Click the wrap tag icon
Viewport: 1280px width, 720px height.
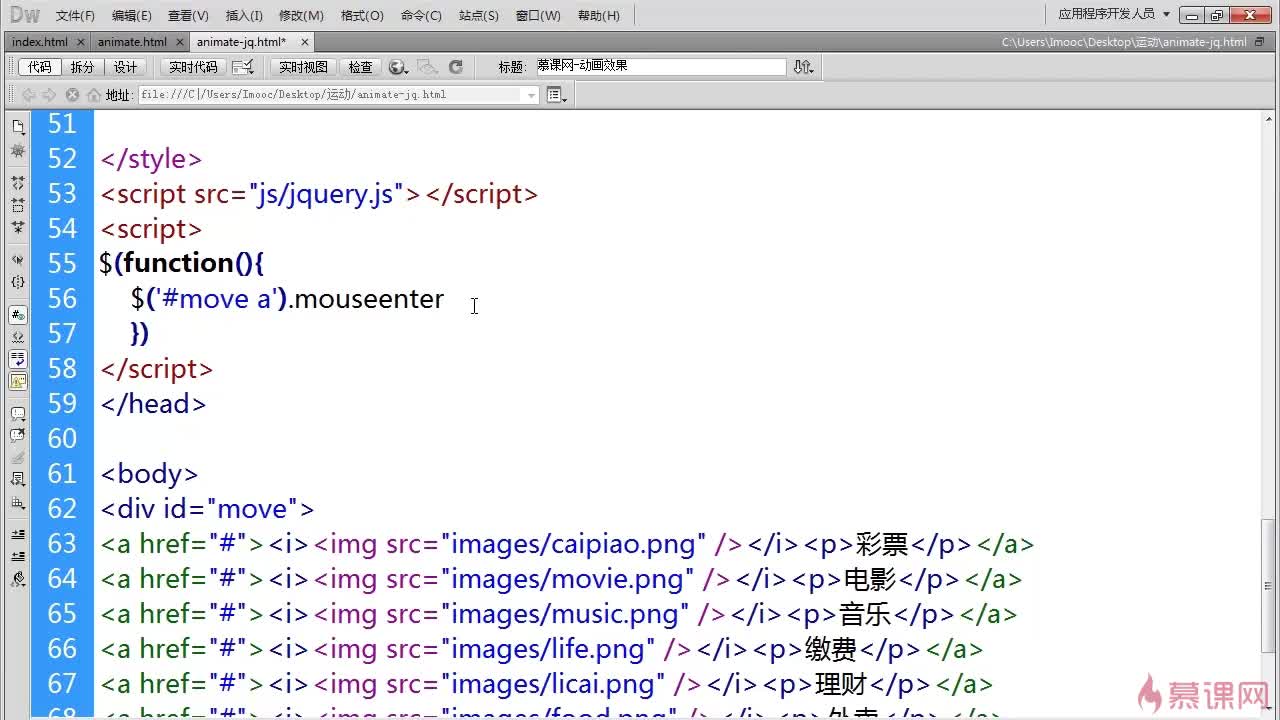coord(18,457)
